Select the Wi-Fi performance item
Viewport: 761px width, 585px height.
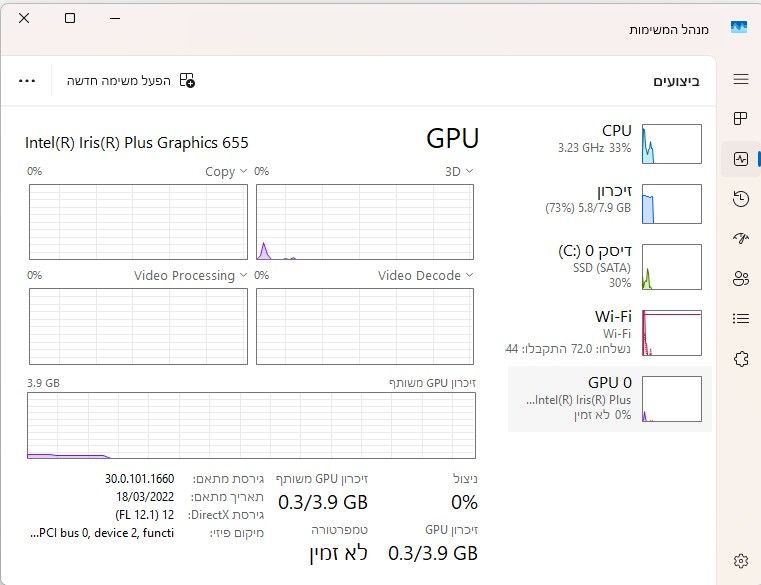point(610,333)
